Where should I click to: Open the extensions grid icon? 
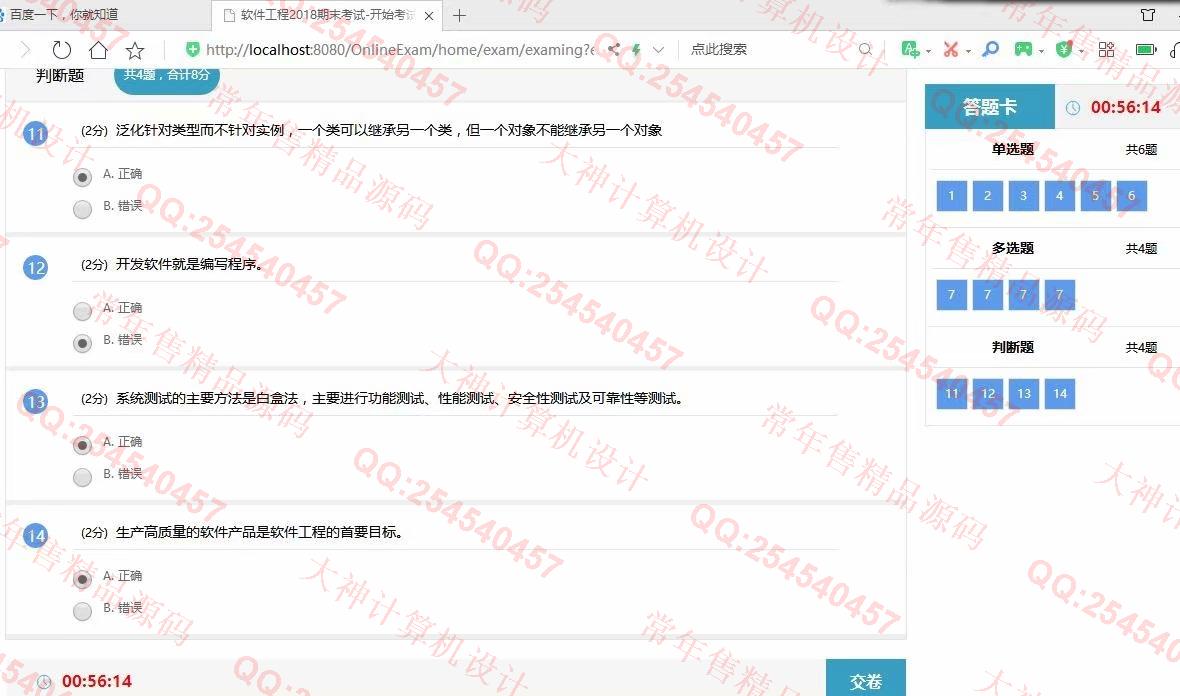(1106, 50)
